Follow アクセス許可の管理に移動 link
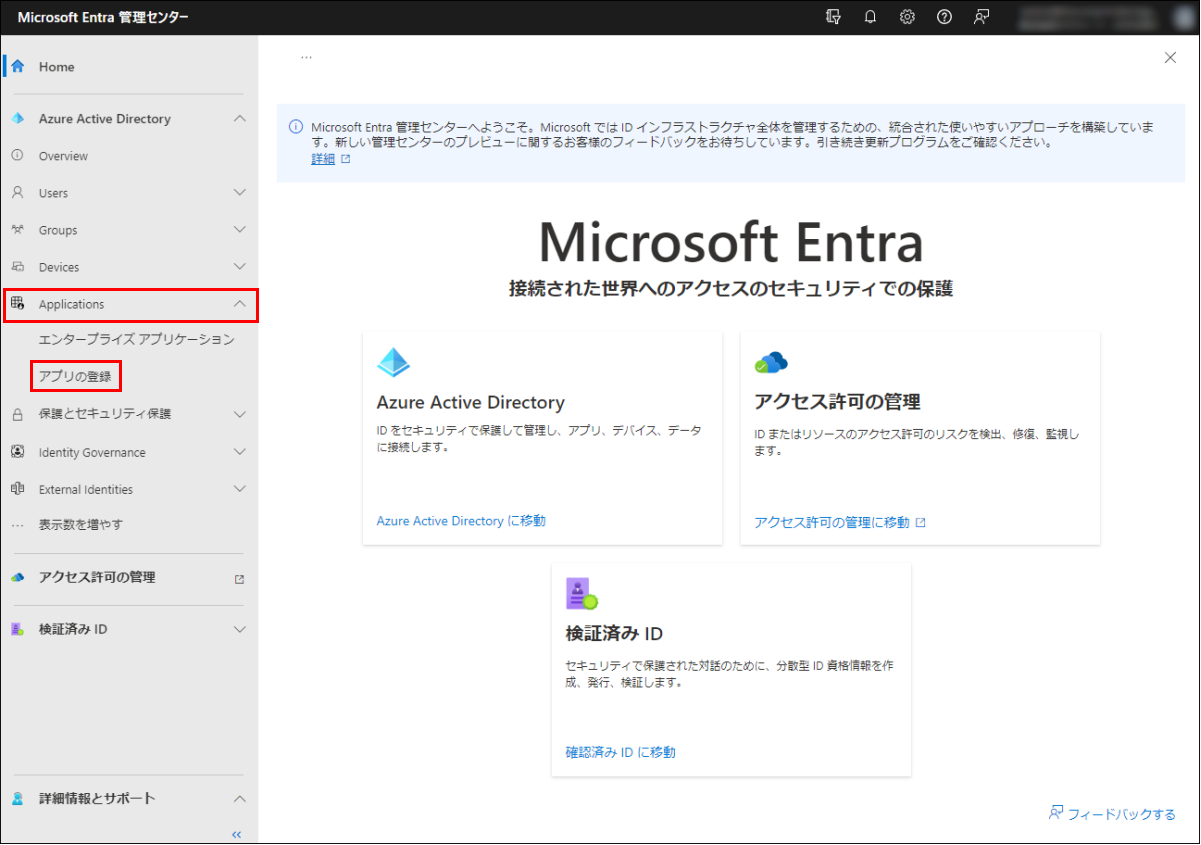Image resolution: width=1201 pixels, height=845 pixels. click(x=832, y=522)
